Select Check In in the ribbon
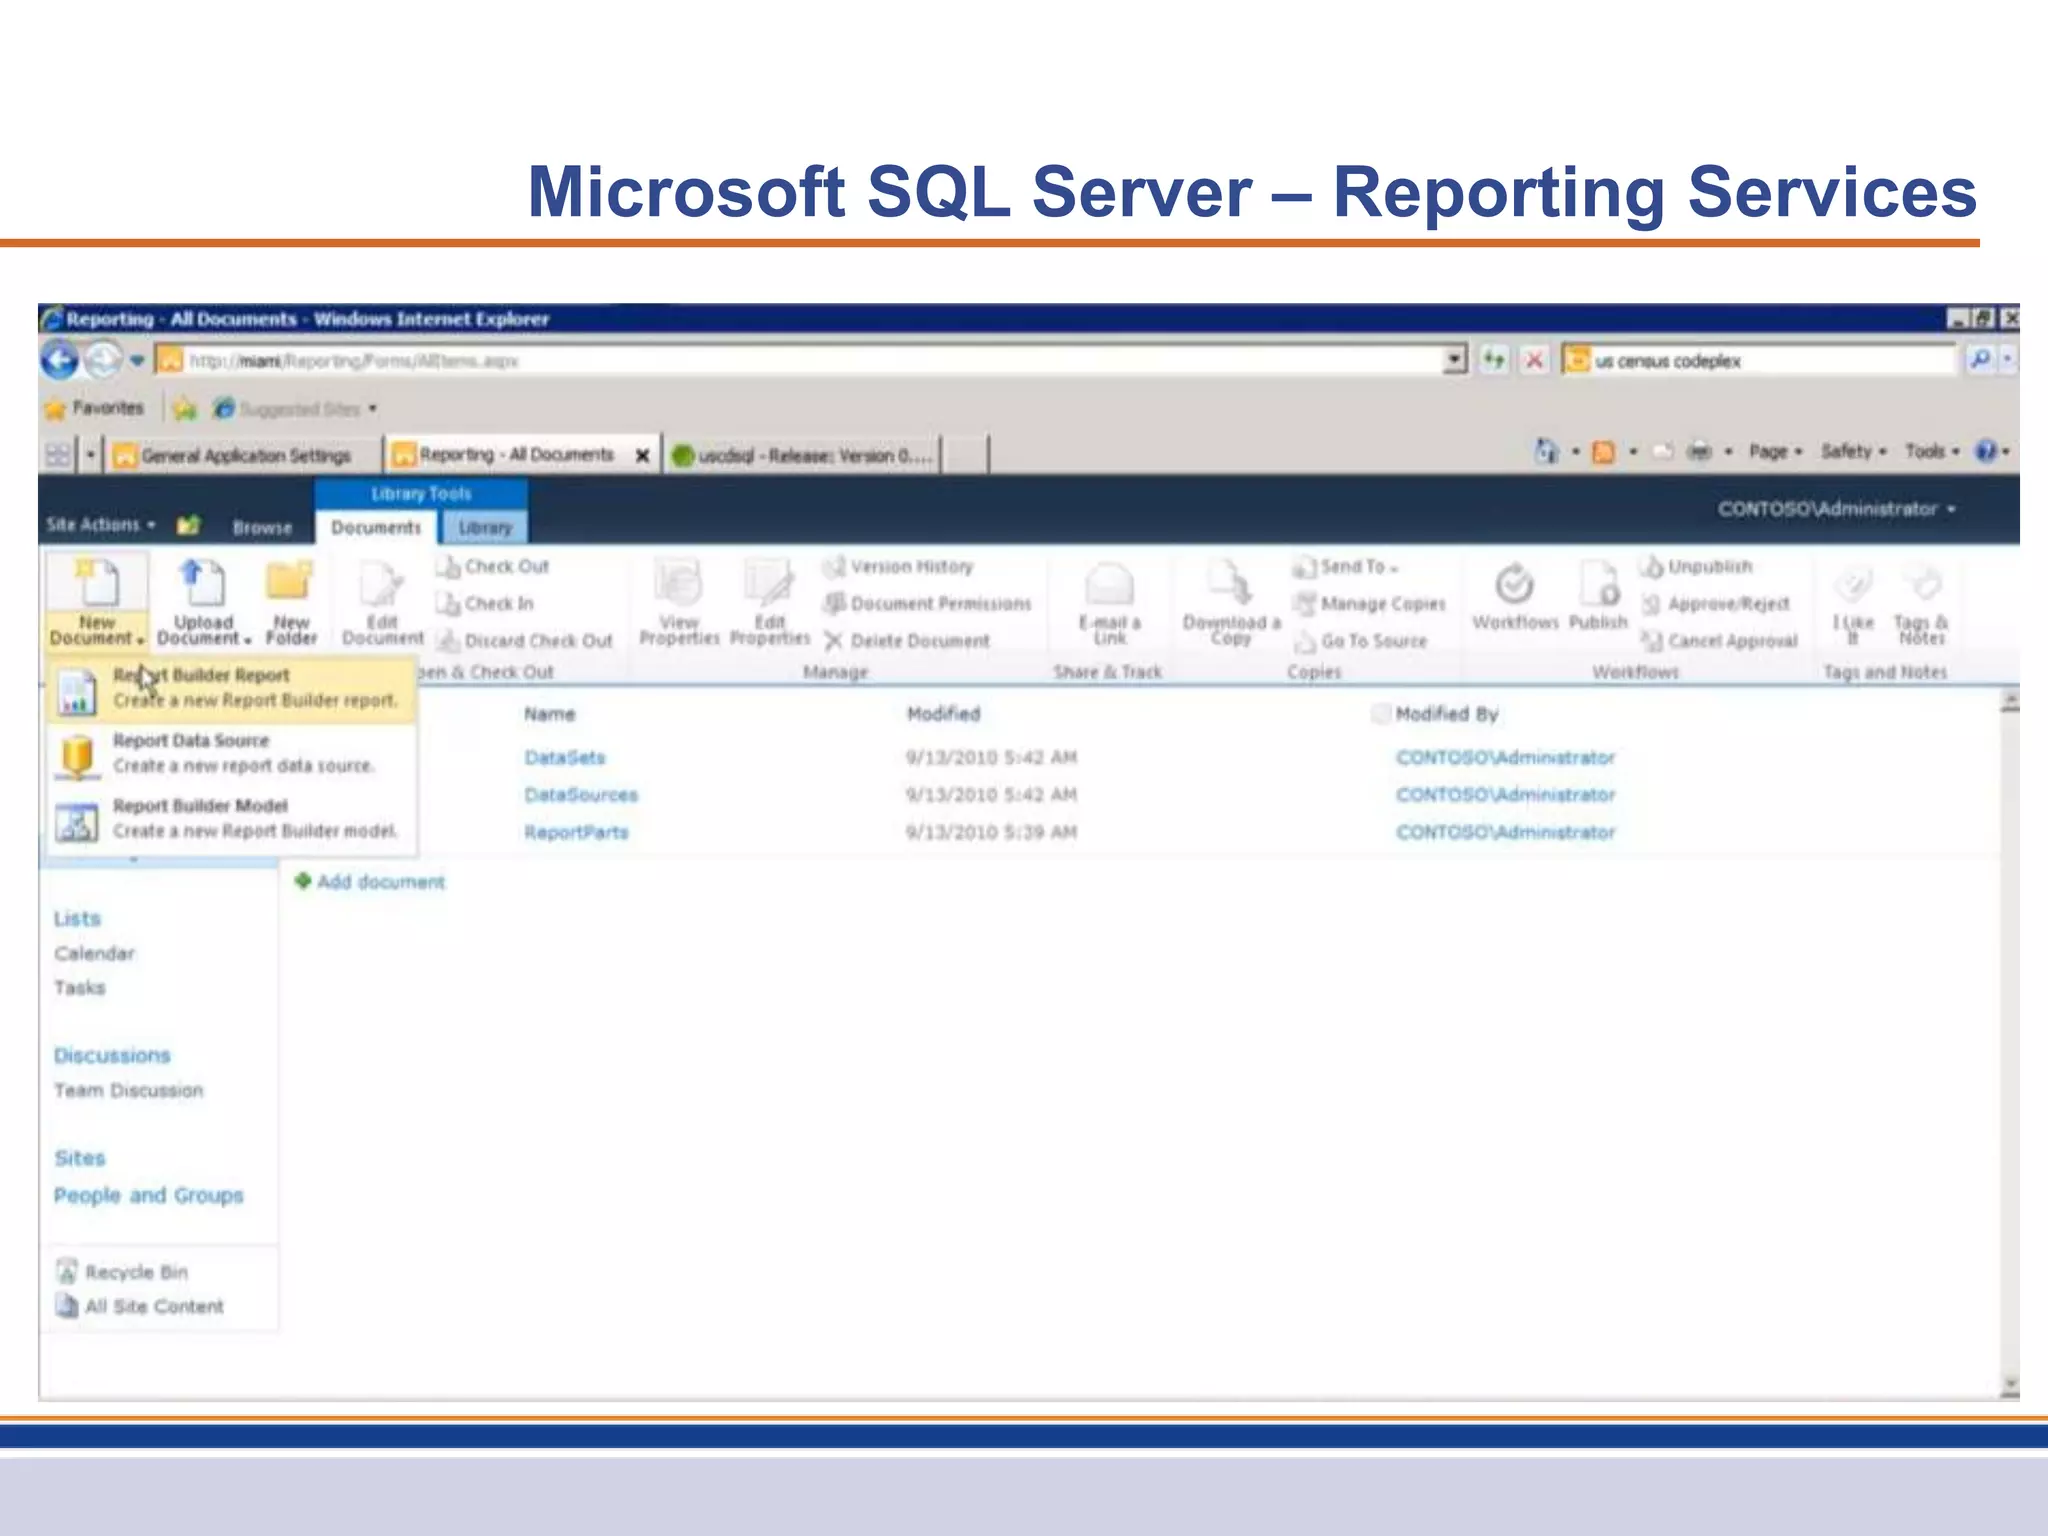 (485, 604)
